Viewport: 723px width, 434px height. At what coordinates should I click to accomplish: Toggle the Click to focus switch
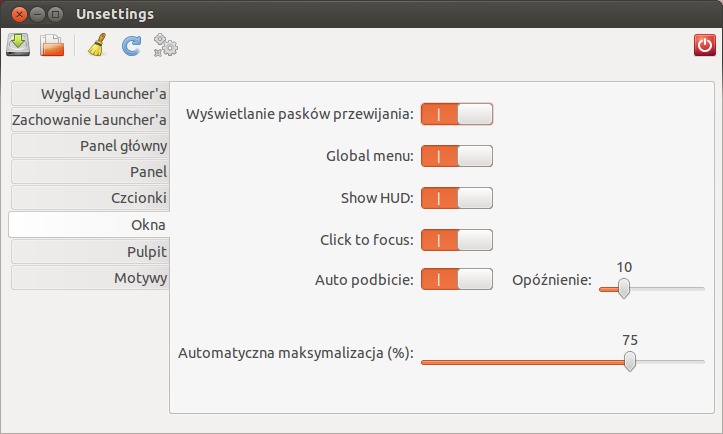tap(457, 240)
